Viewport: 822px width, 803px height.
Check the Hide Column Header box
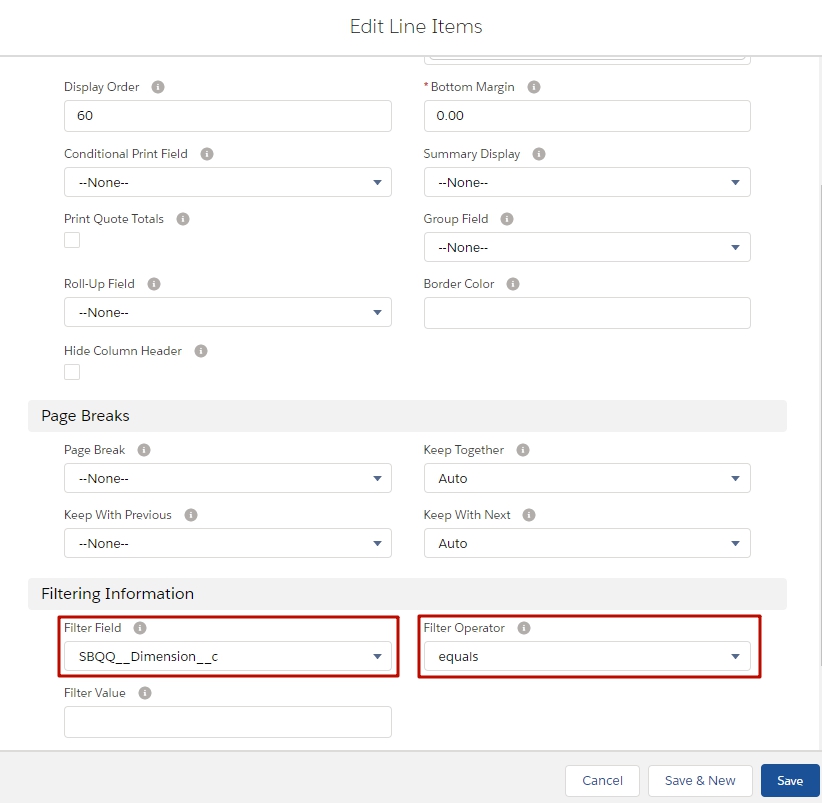(x=72, y=372)
